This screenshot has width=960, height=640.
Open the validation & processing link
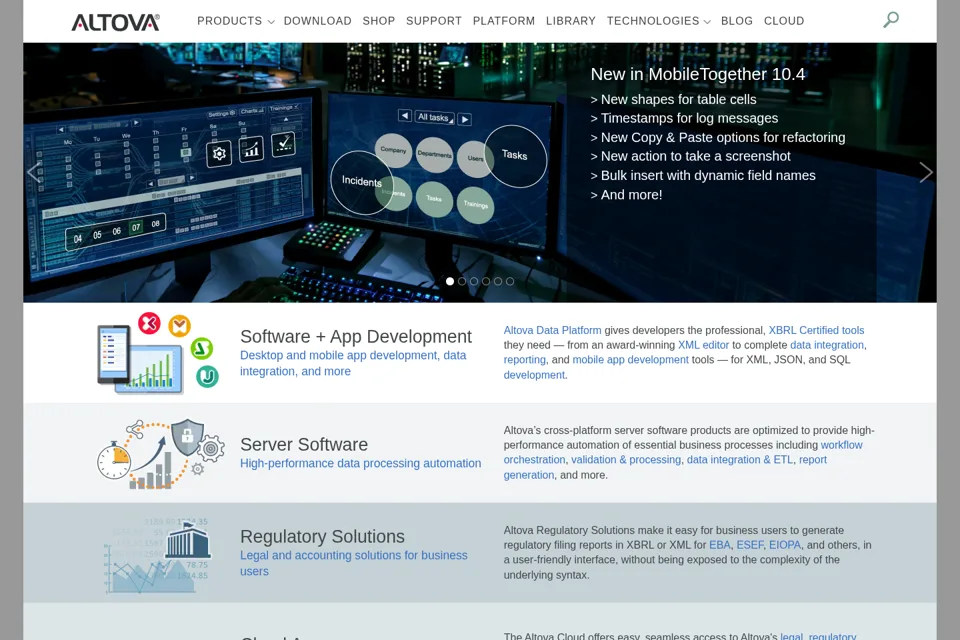pos(626,459)
